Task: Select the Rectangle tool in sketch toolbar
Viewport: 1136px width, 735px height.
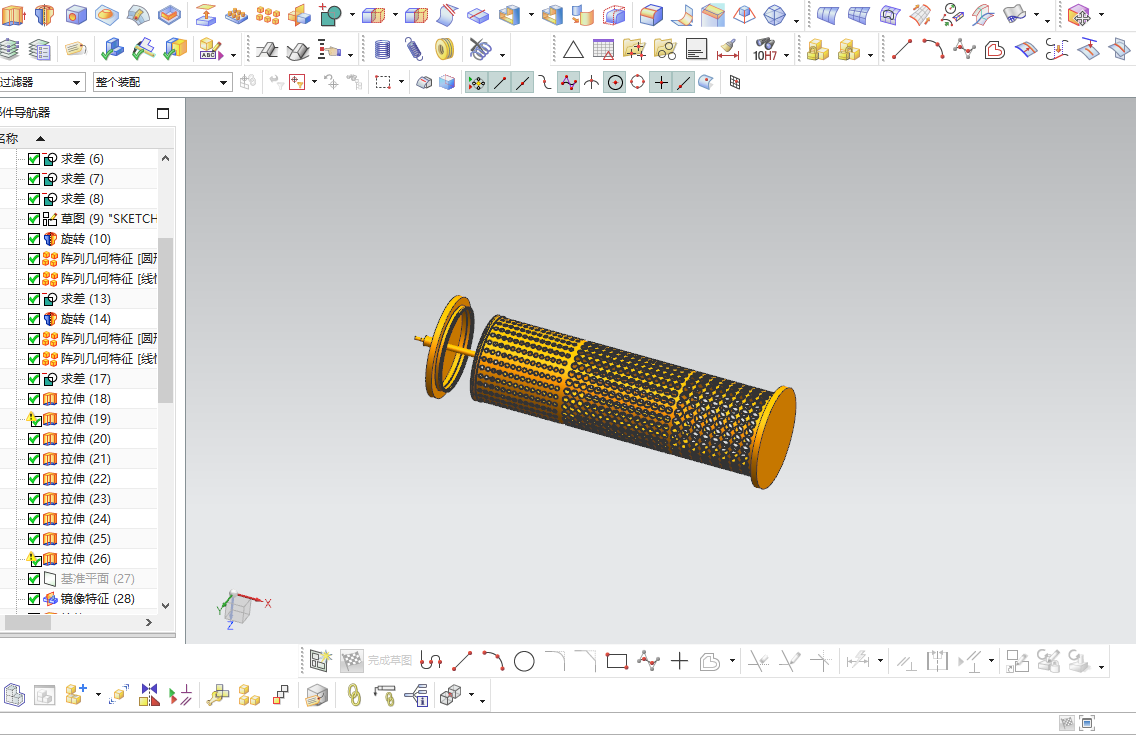Action: coord(617,660)
